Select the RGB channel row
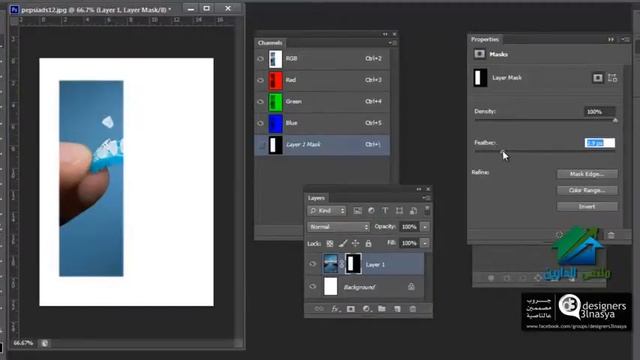This screenshot has width=640, height=360. (x=322, y=59)
